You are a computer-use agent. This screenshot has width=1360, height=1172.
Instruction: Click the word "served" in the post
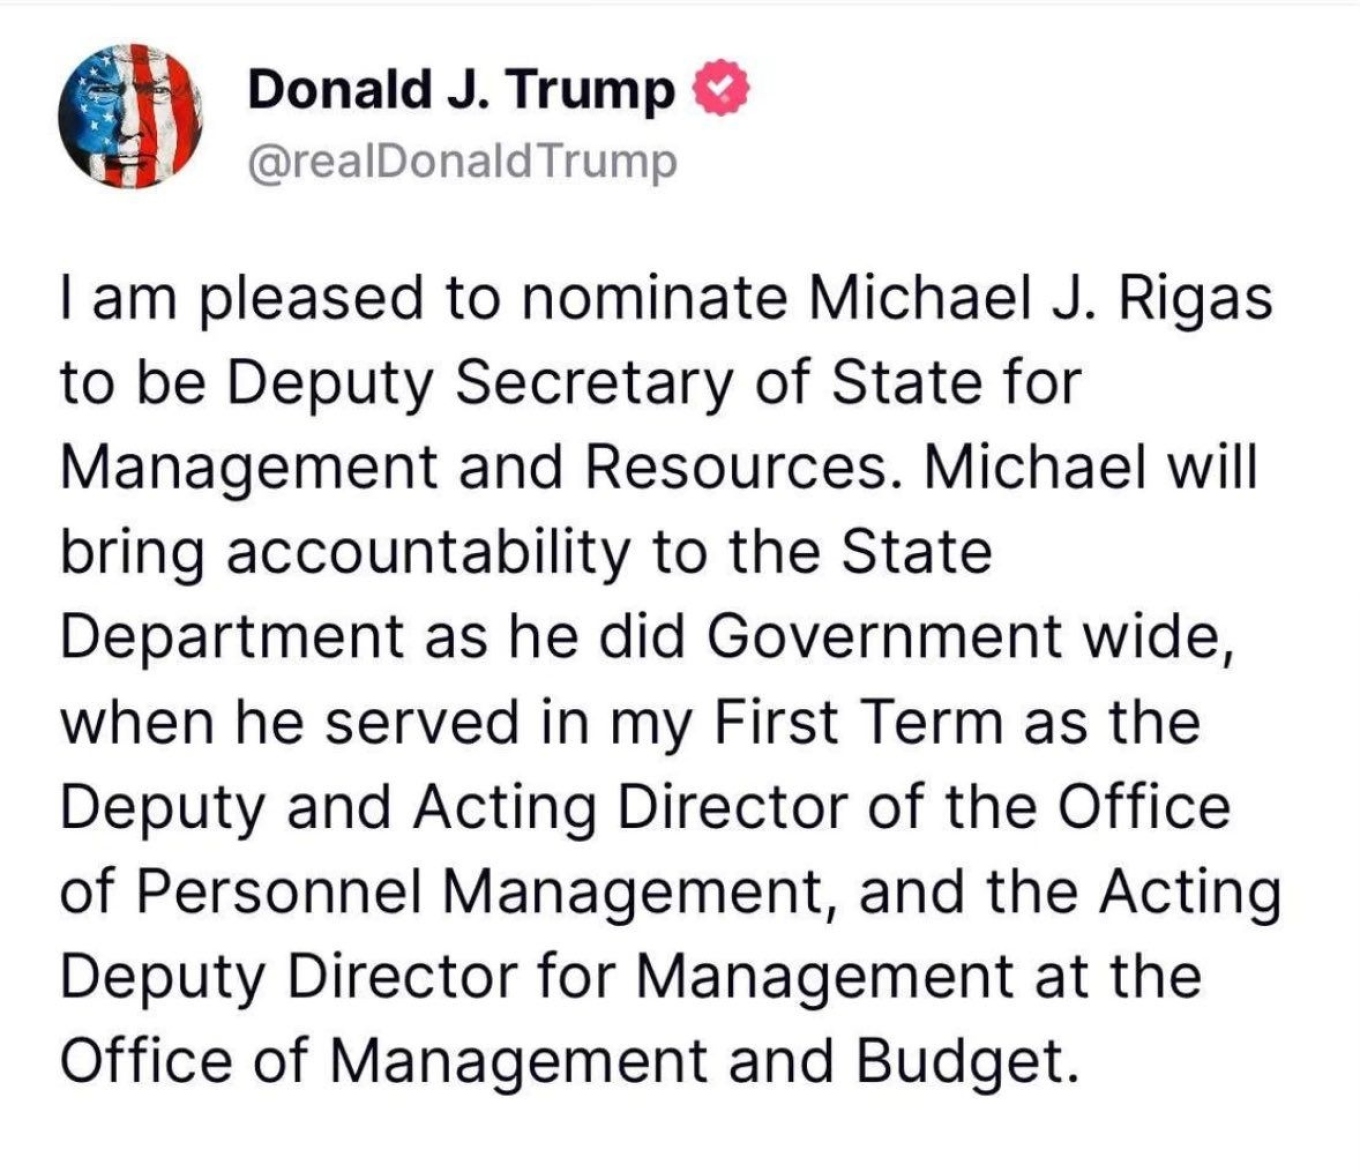[424, 722]
